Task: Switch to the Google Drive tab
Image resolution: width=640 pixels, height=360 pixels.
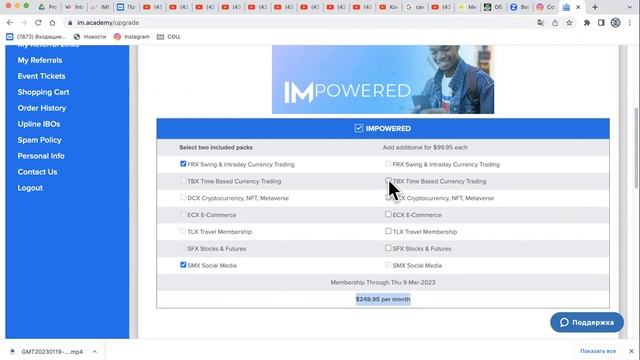Action: point(47,7)
